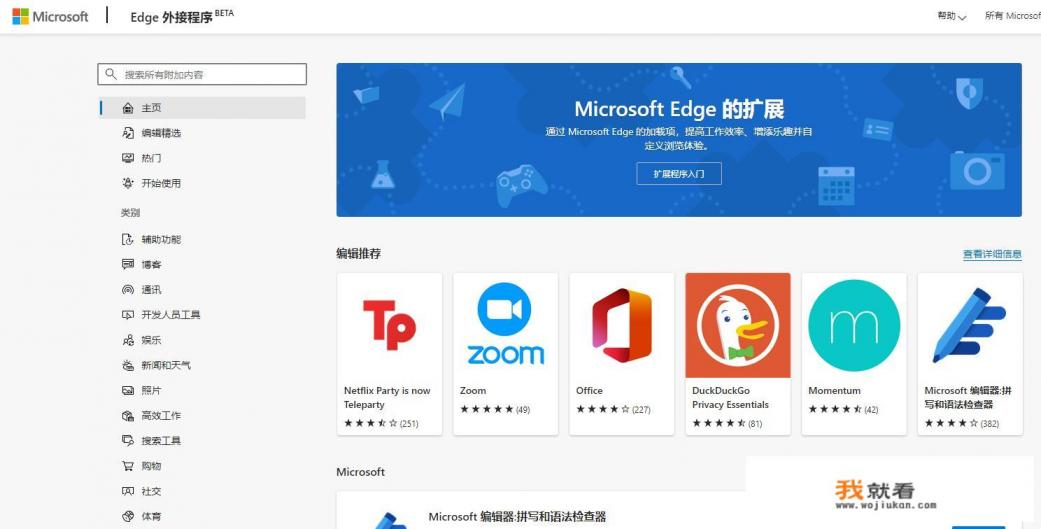
Task: Open the DuckDuckGo extension logo
Action: [x=738, y=325]
